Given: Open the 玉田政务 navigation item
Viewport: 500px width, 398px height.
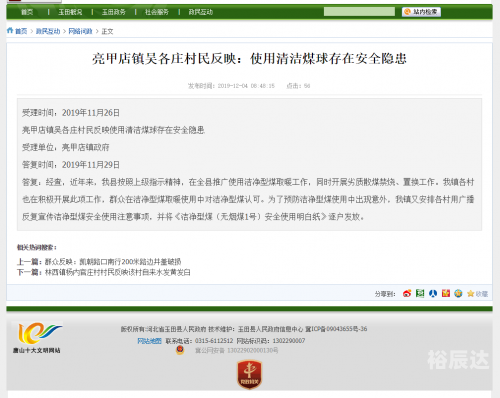Looking at the screenshot, I should point(114,12).
